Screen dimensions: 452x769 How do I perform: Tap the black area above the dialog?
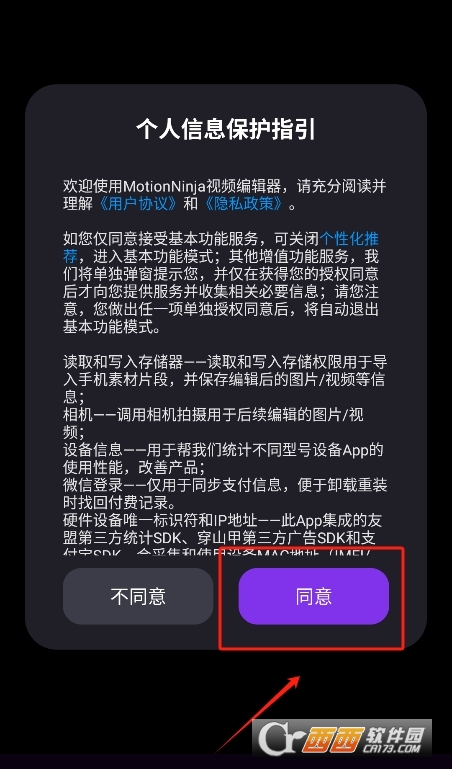tap(226, 42)
